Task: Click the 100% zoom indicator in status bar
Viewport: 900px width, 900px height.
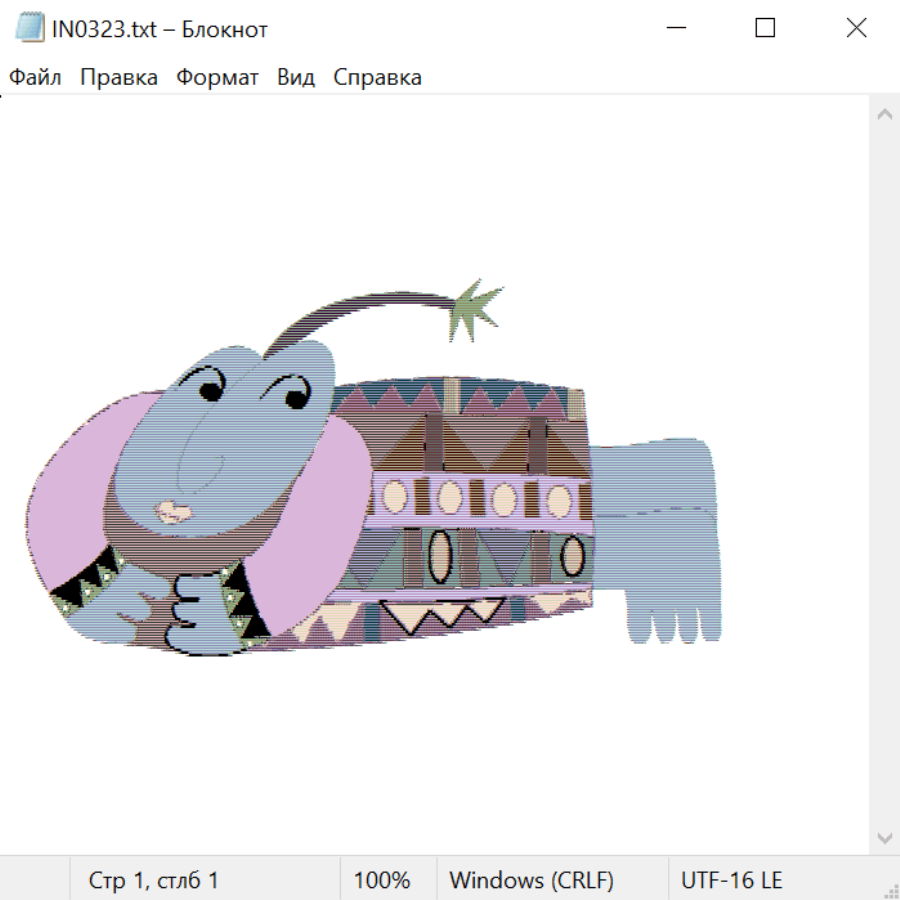Action: click(382, 880)
